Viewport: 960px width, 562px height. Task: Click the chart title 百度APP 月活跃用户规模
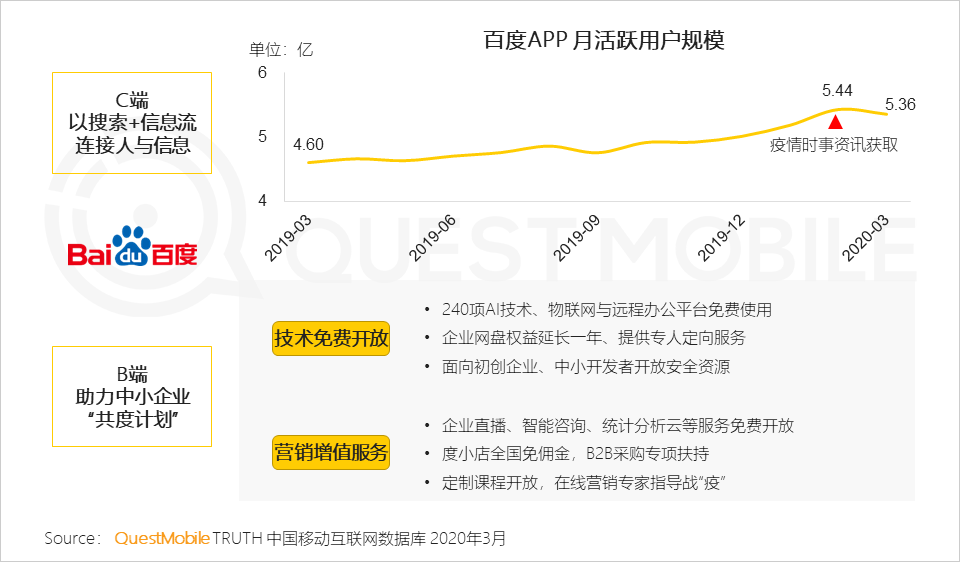(x=603, y=41)
